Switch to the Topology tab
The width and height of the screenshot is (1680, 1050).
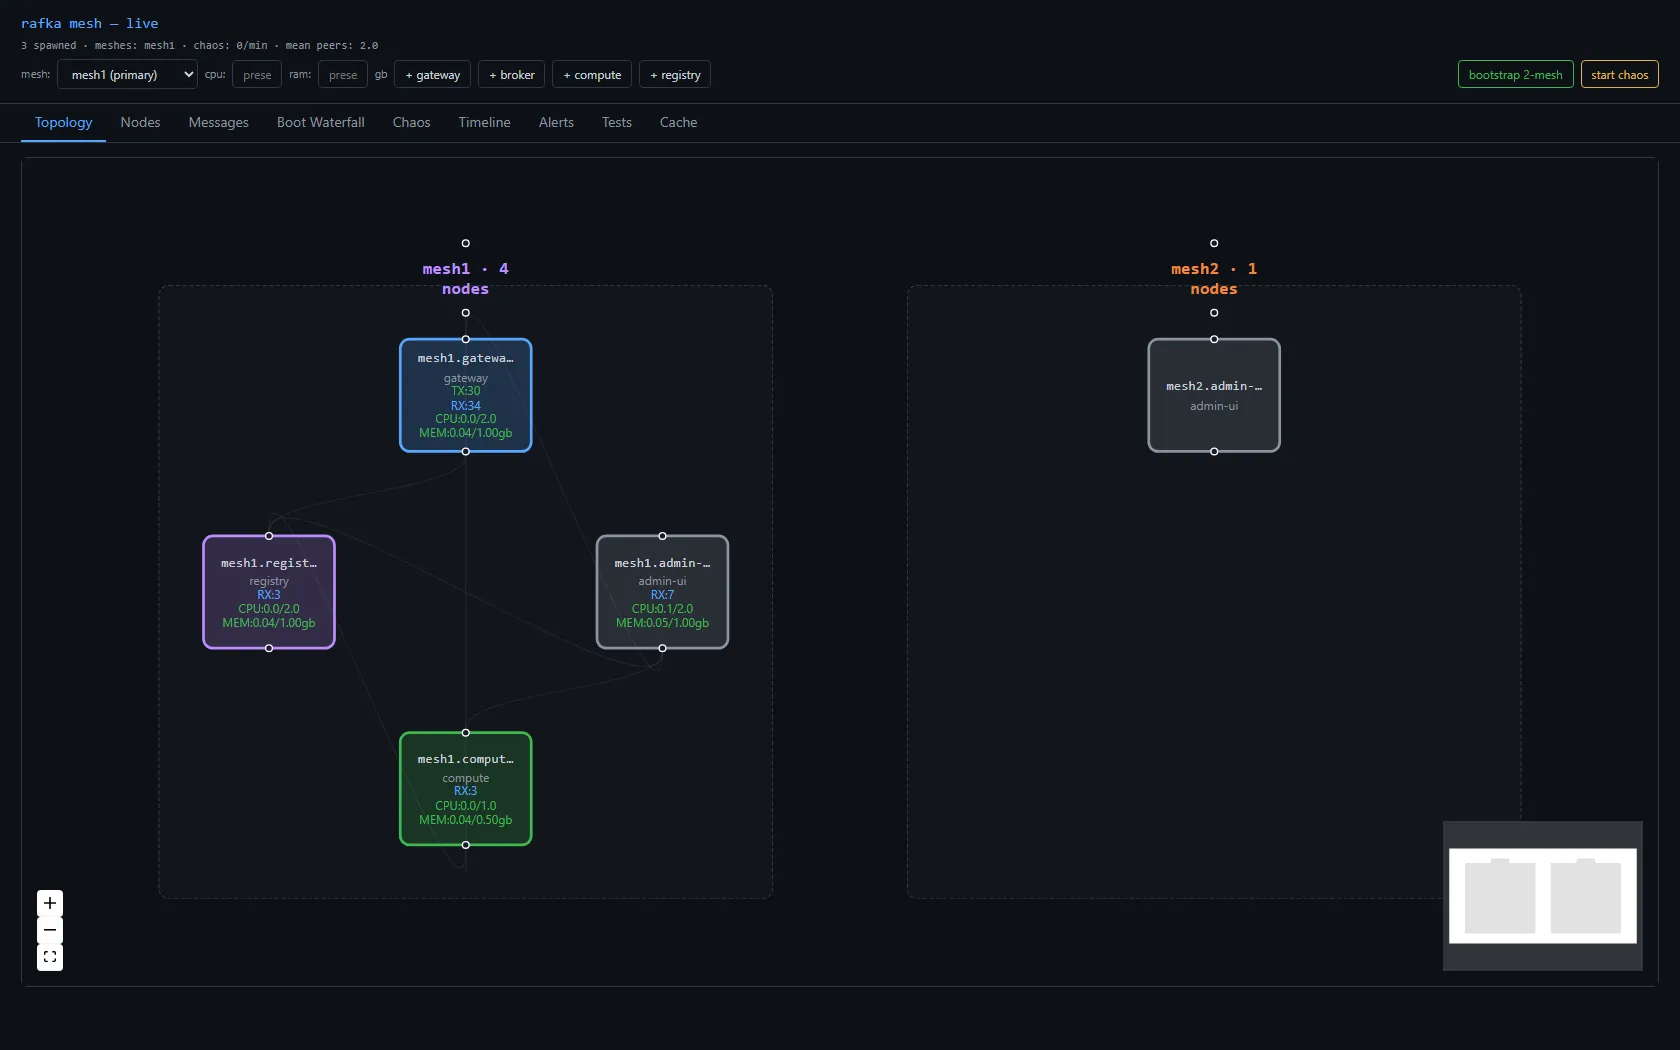pos(63,122)
